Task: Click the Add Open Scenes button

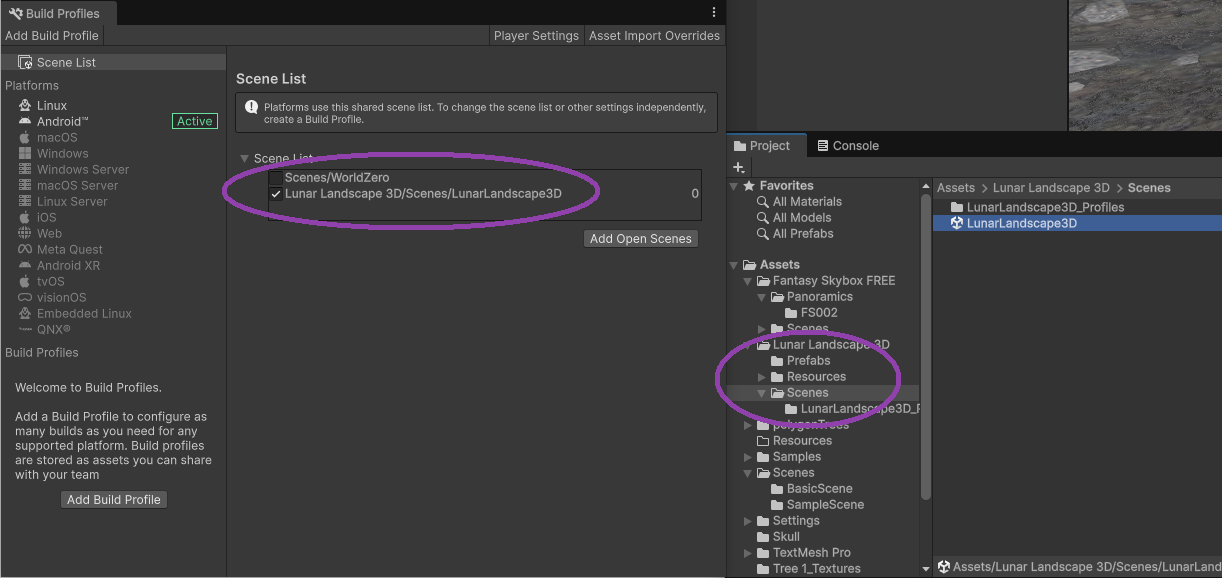Action: pos(641,239)
